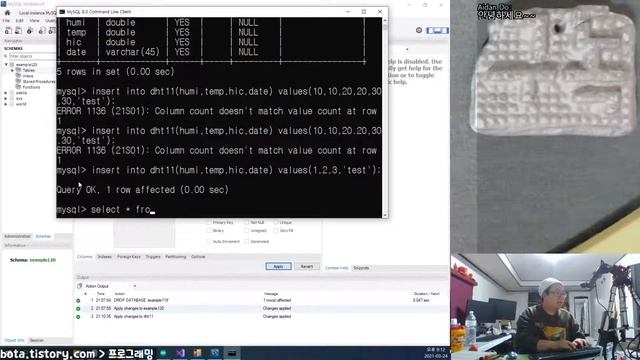Click the Command Line Client title bar icon
The image size is (640, 360).
pyautogui.click(x=62, y=12)
